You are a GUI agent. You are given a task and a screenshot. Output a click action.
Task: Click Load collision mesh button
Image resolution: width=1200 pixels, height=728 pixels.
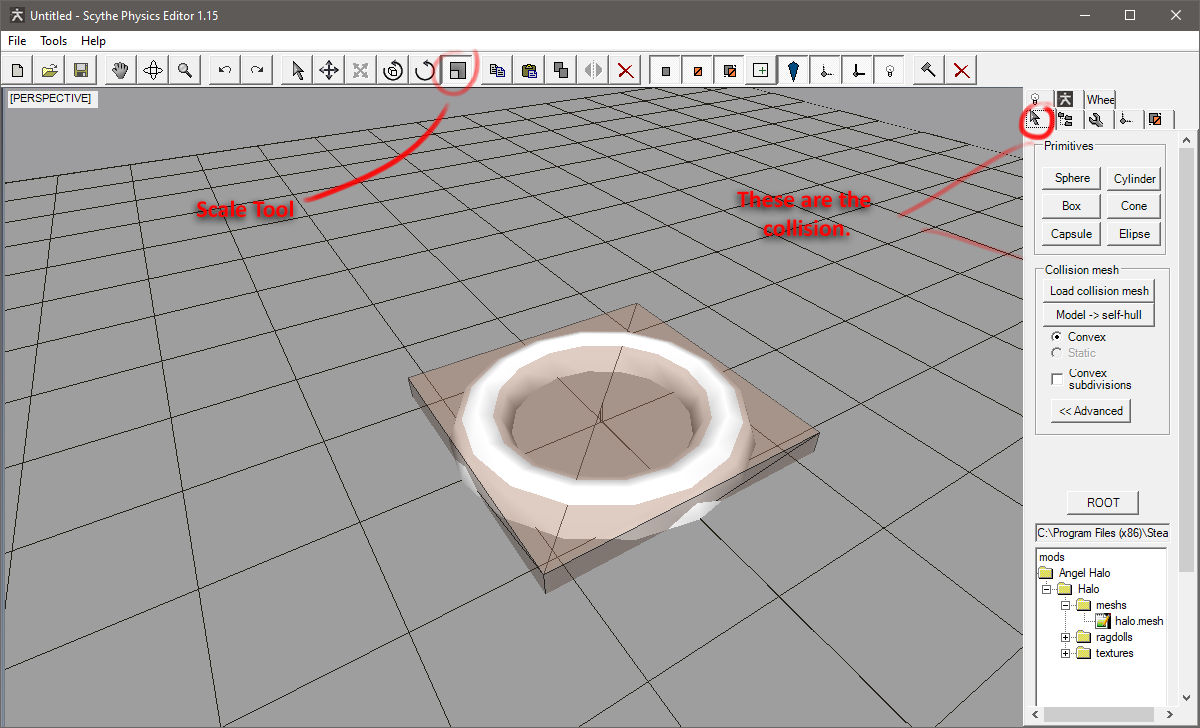click(x=1099, y=291)
